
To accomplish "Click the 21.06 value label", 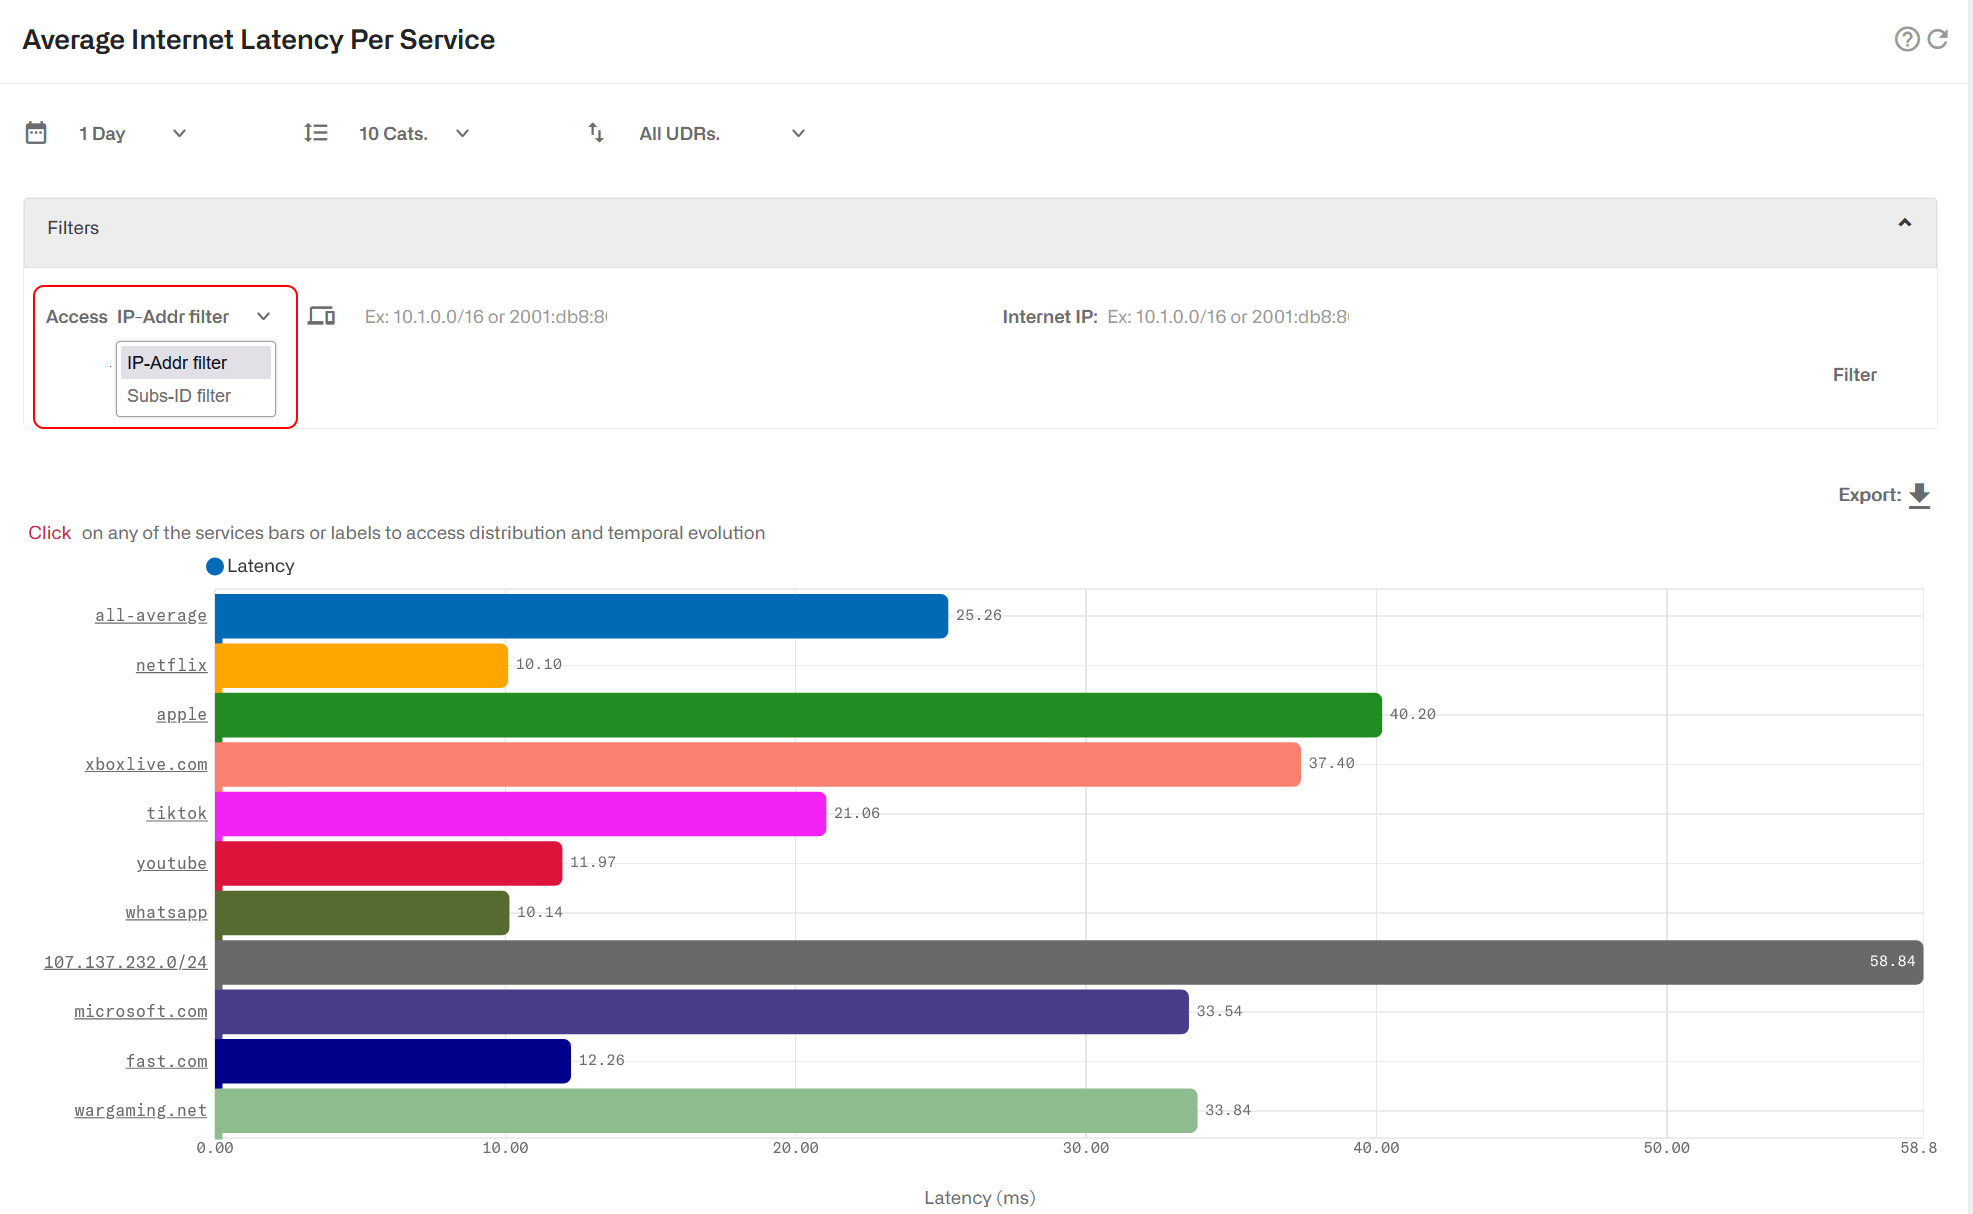I will coord(857,813).
